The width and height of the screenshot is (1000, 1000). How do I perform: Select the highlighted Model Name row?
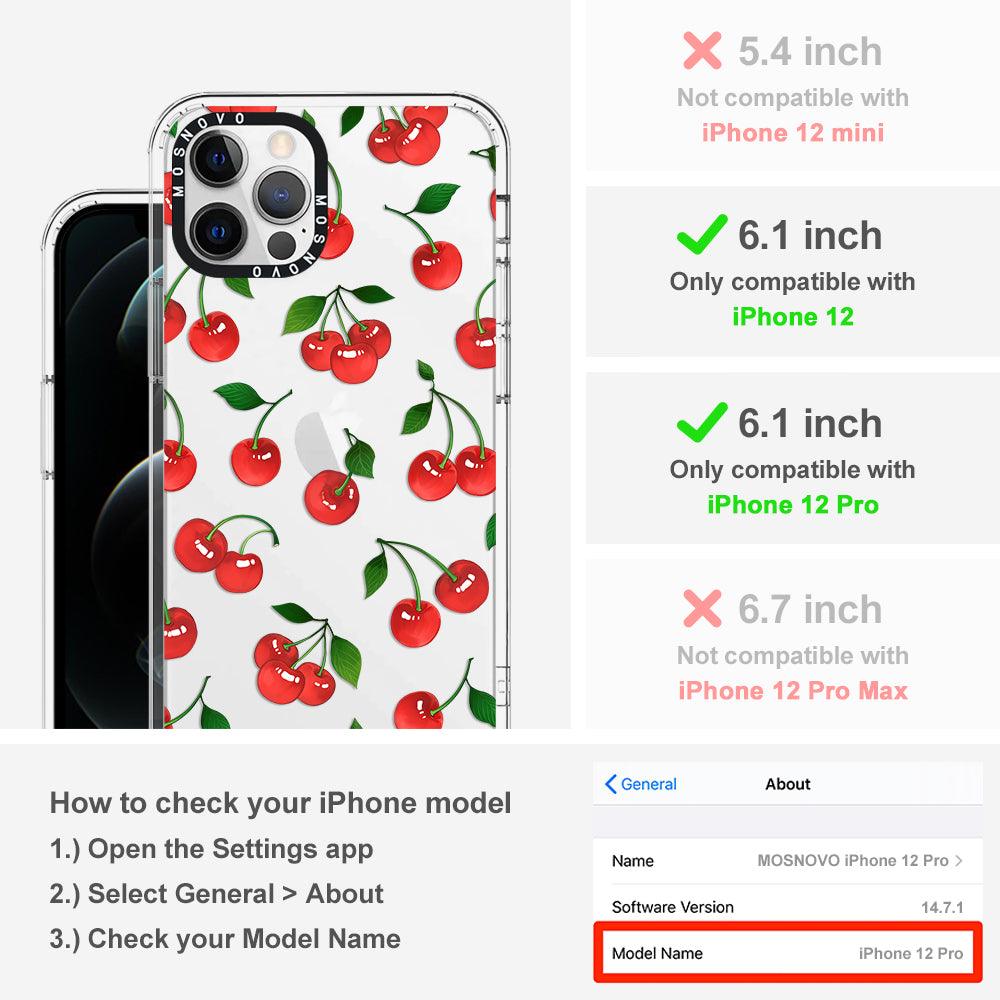point(788,953)
